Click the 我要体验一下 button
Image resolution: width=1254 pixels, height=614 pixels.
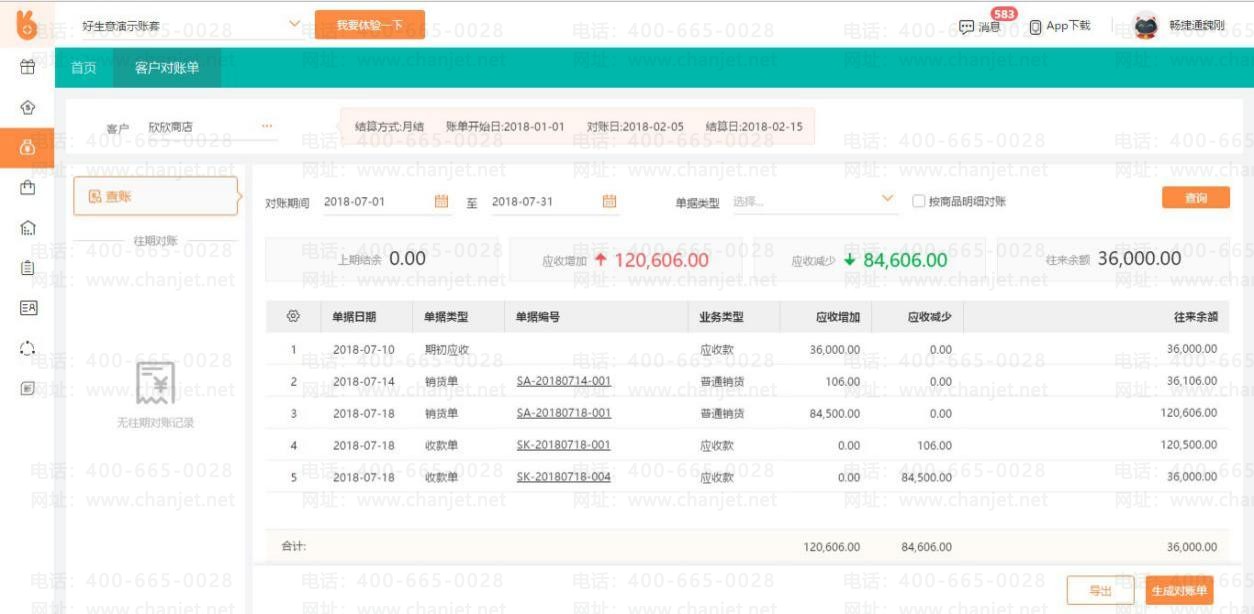pos(369,25)
